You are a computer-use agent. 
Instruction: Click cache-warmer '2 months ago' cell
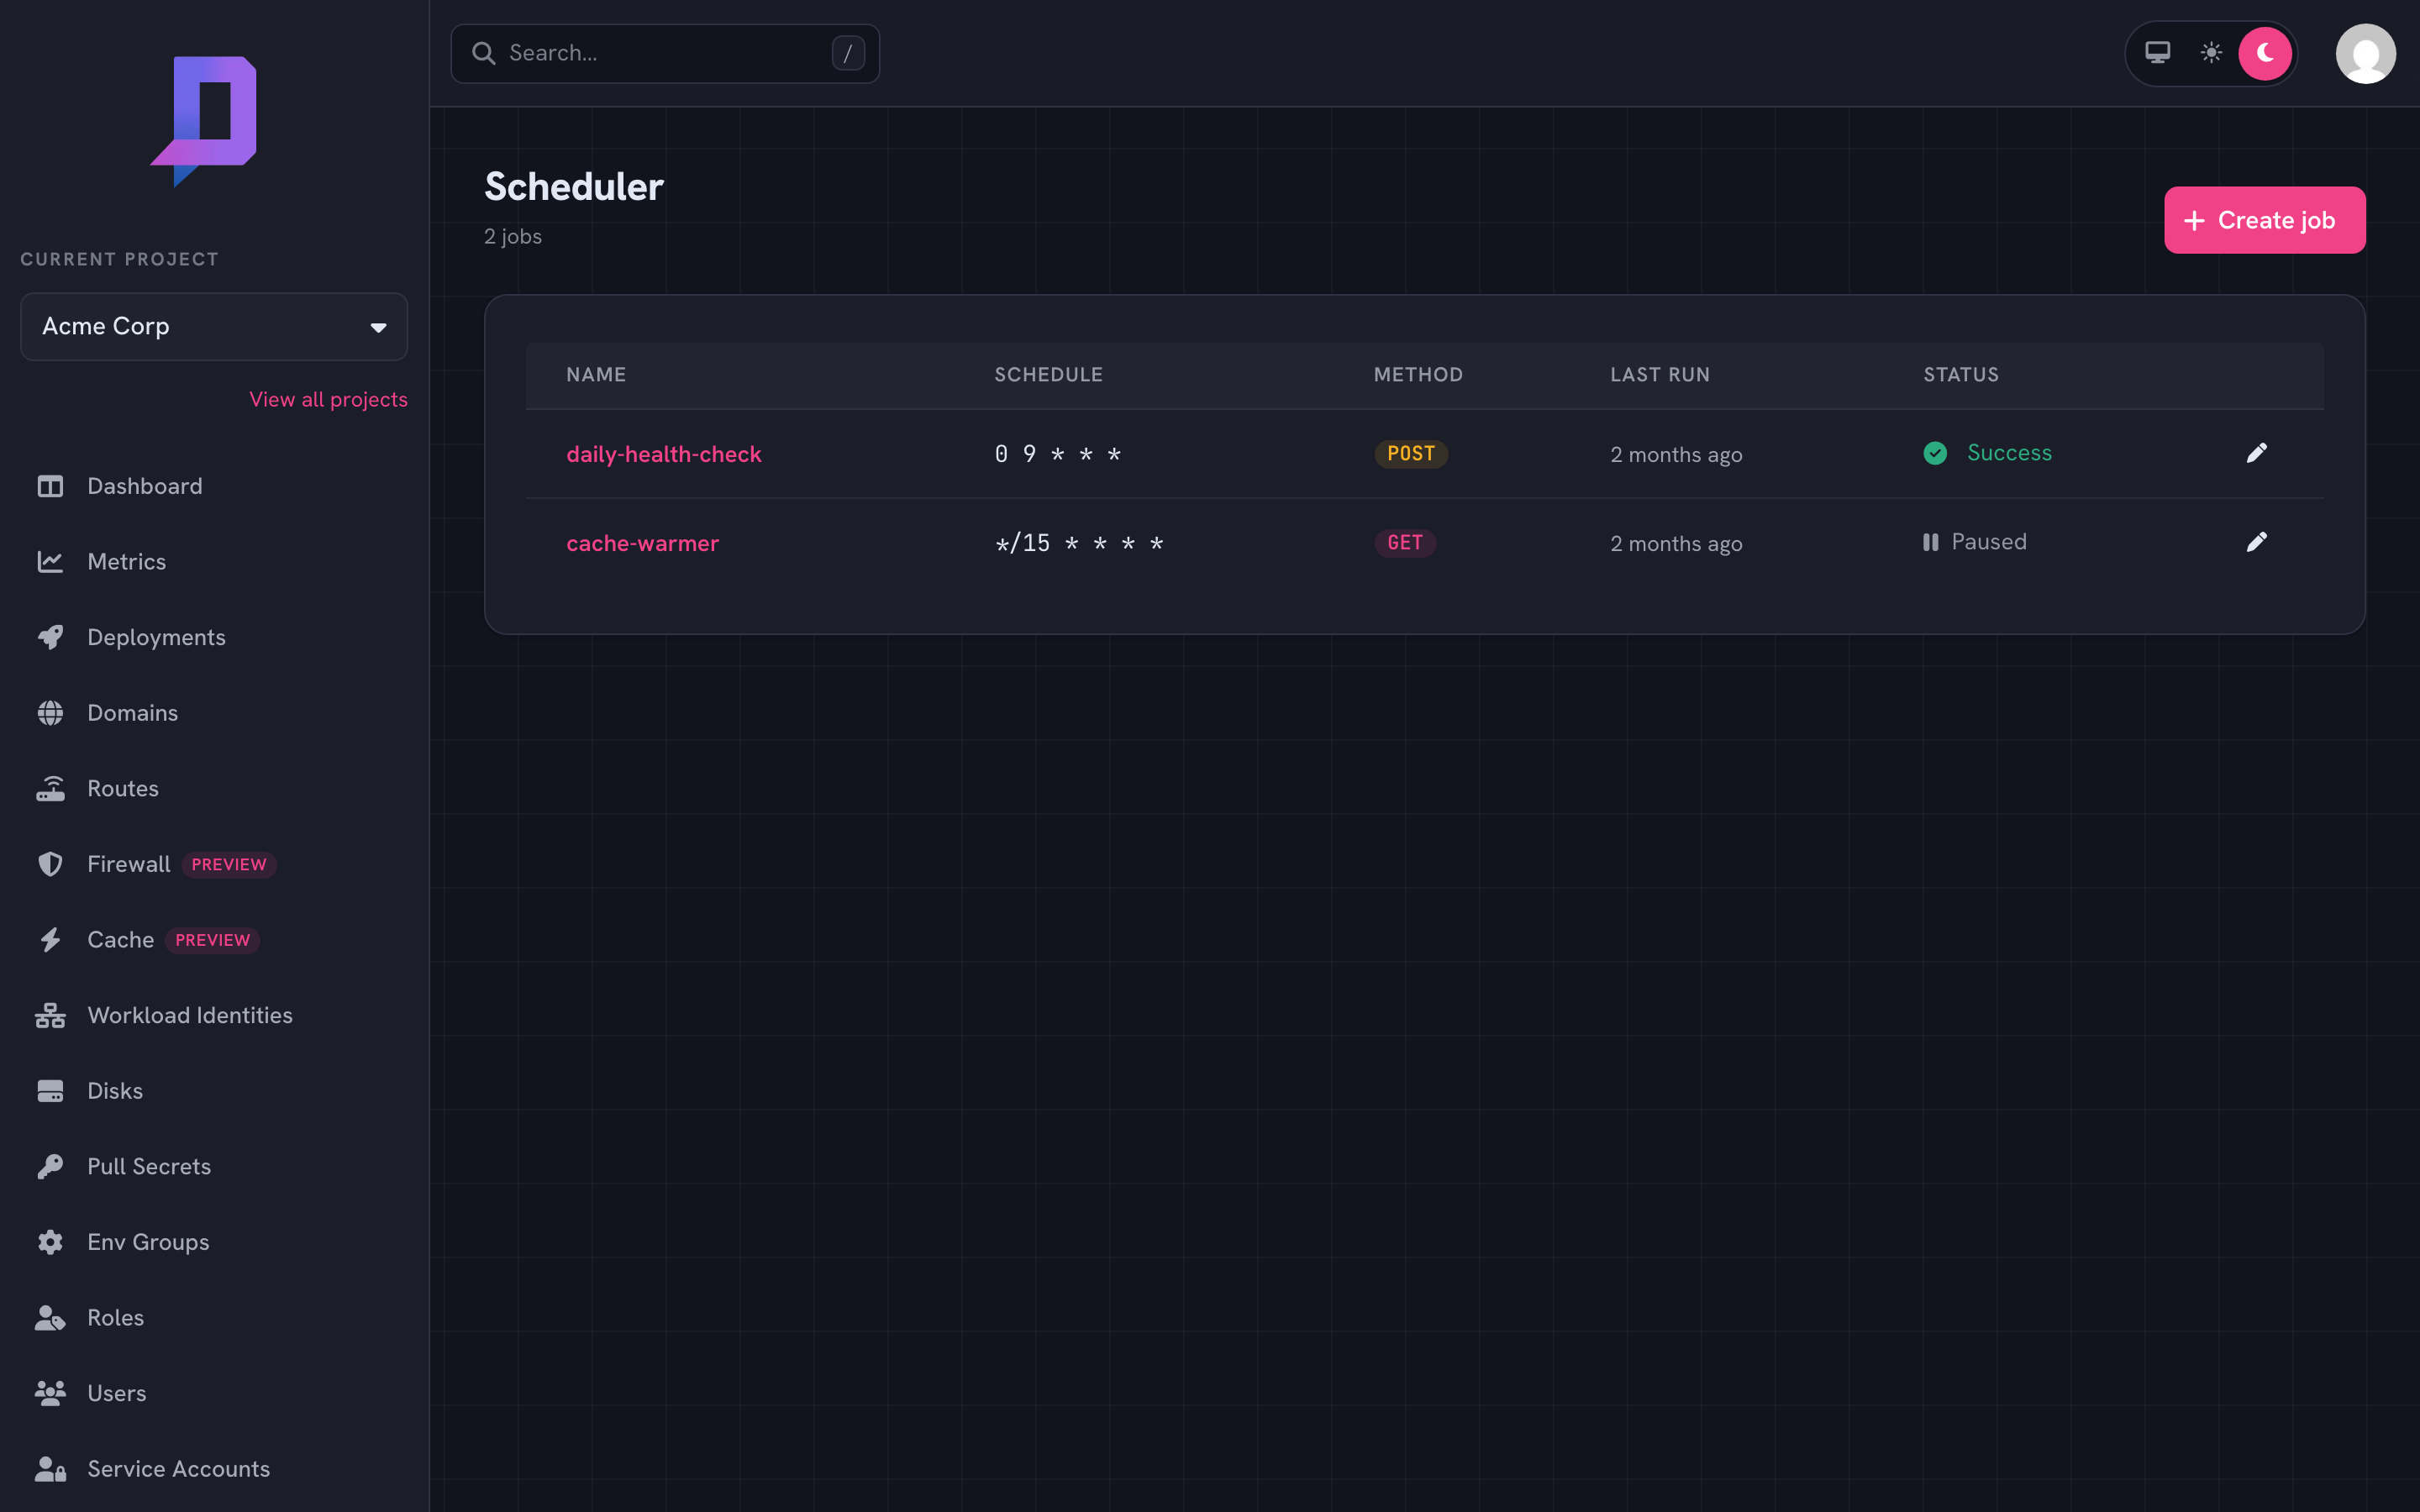coord(1676,544)
